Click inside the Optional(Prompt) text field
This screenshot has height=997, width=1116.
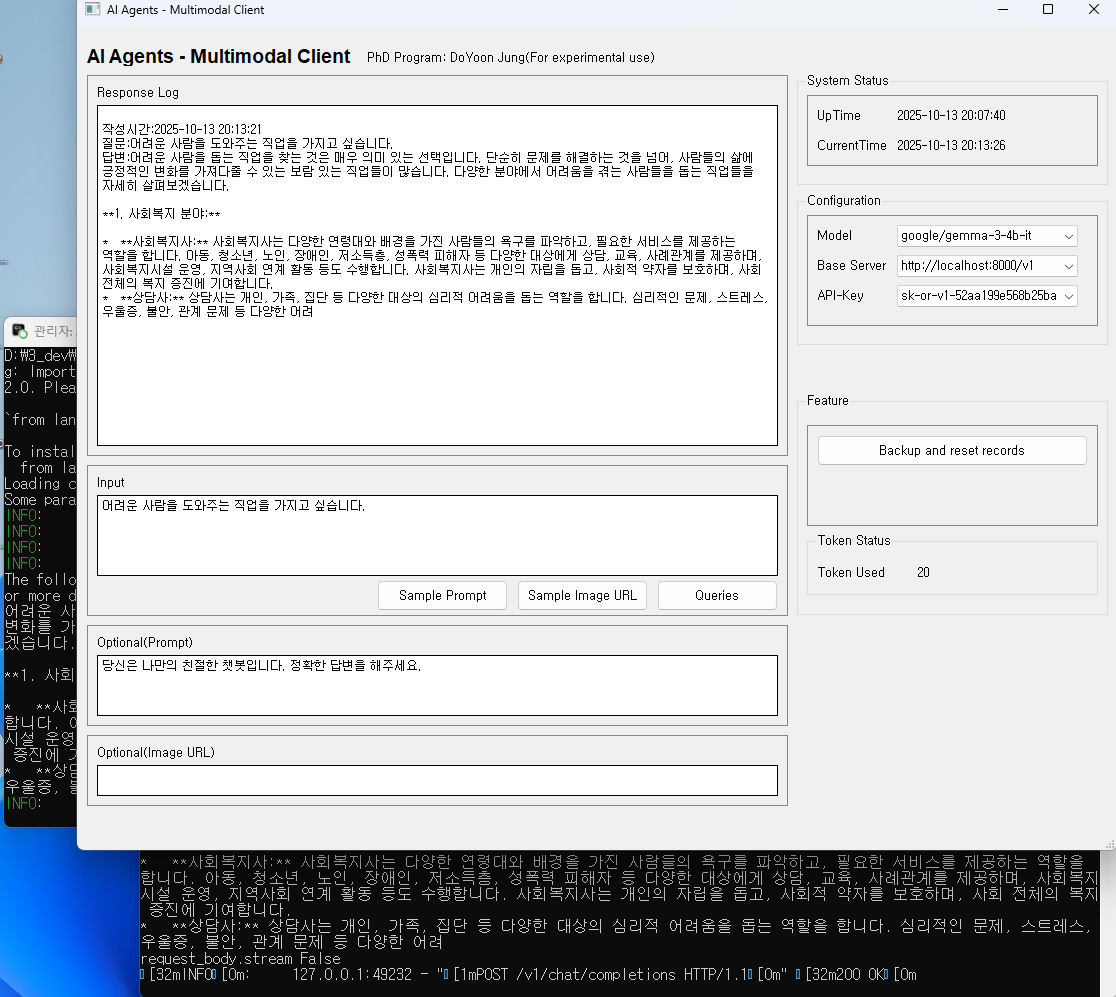[436, 686]
